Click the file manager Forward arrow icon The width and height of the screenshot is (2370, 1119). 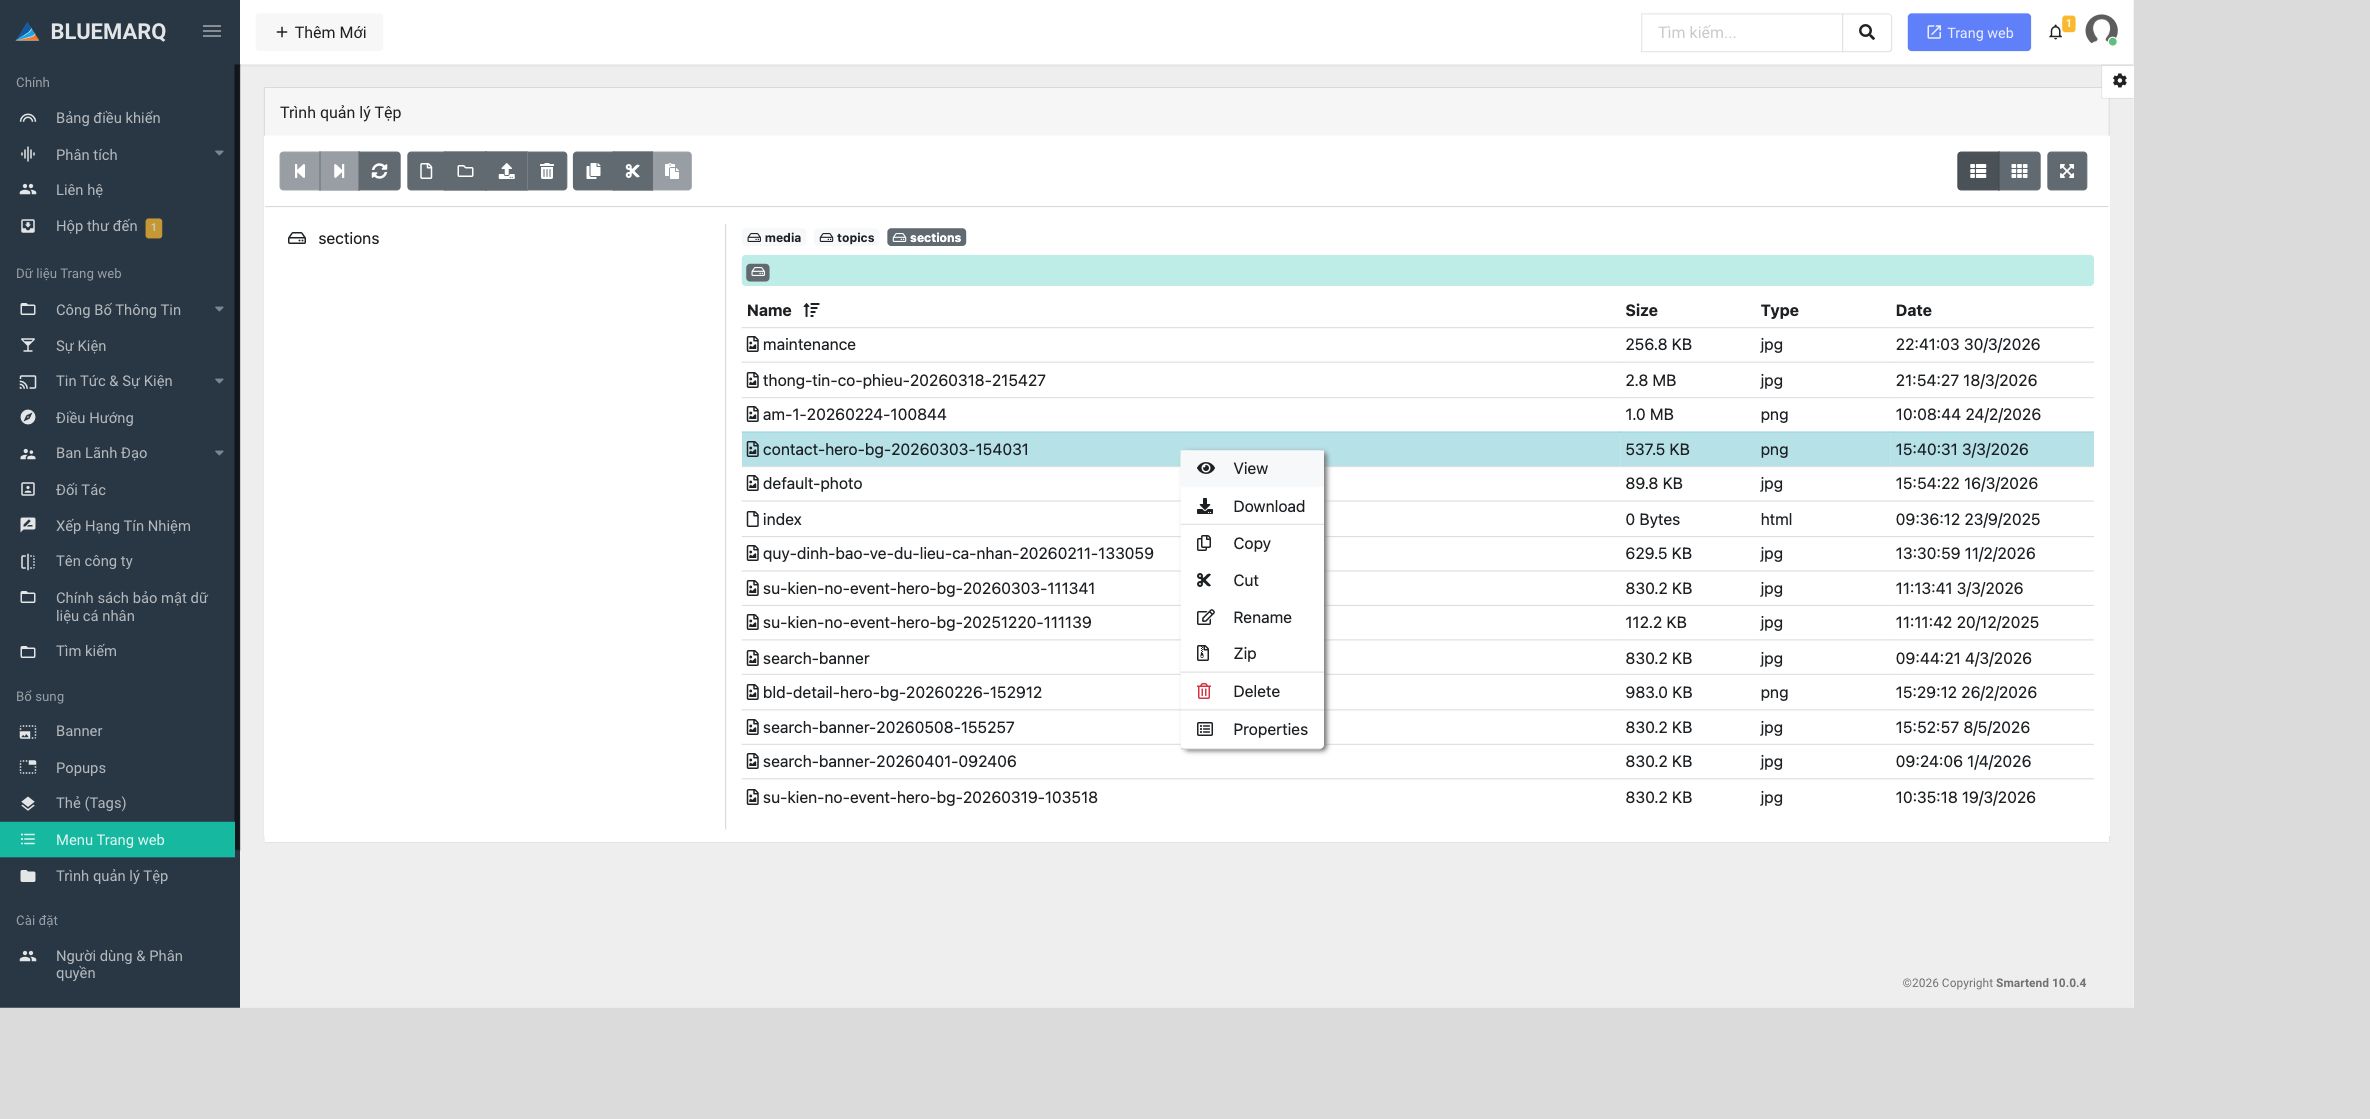point(340,171)
